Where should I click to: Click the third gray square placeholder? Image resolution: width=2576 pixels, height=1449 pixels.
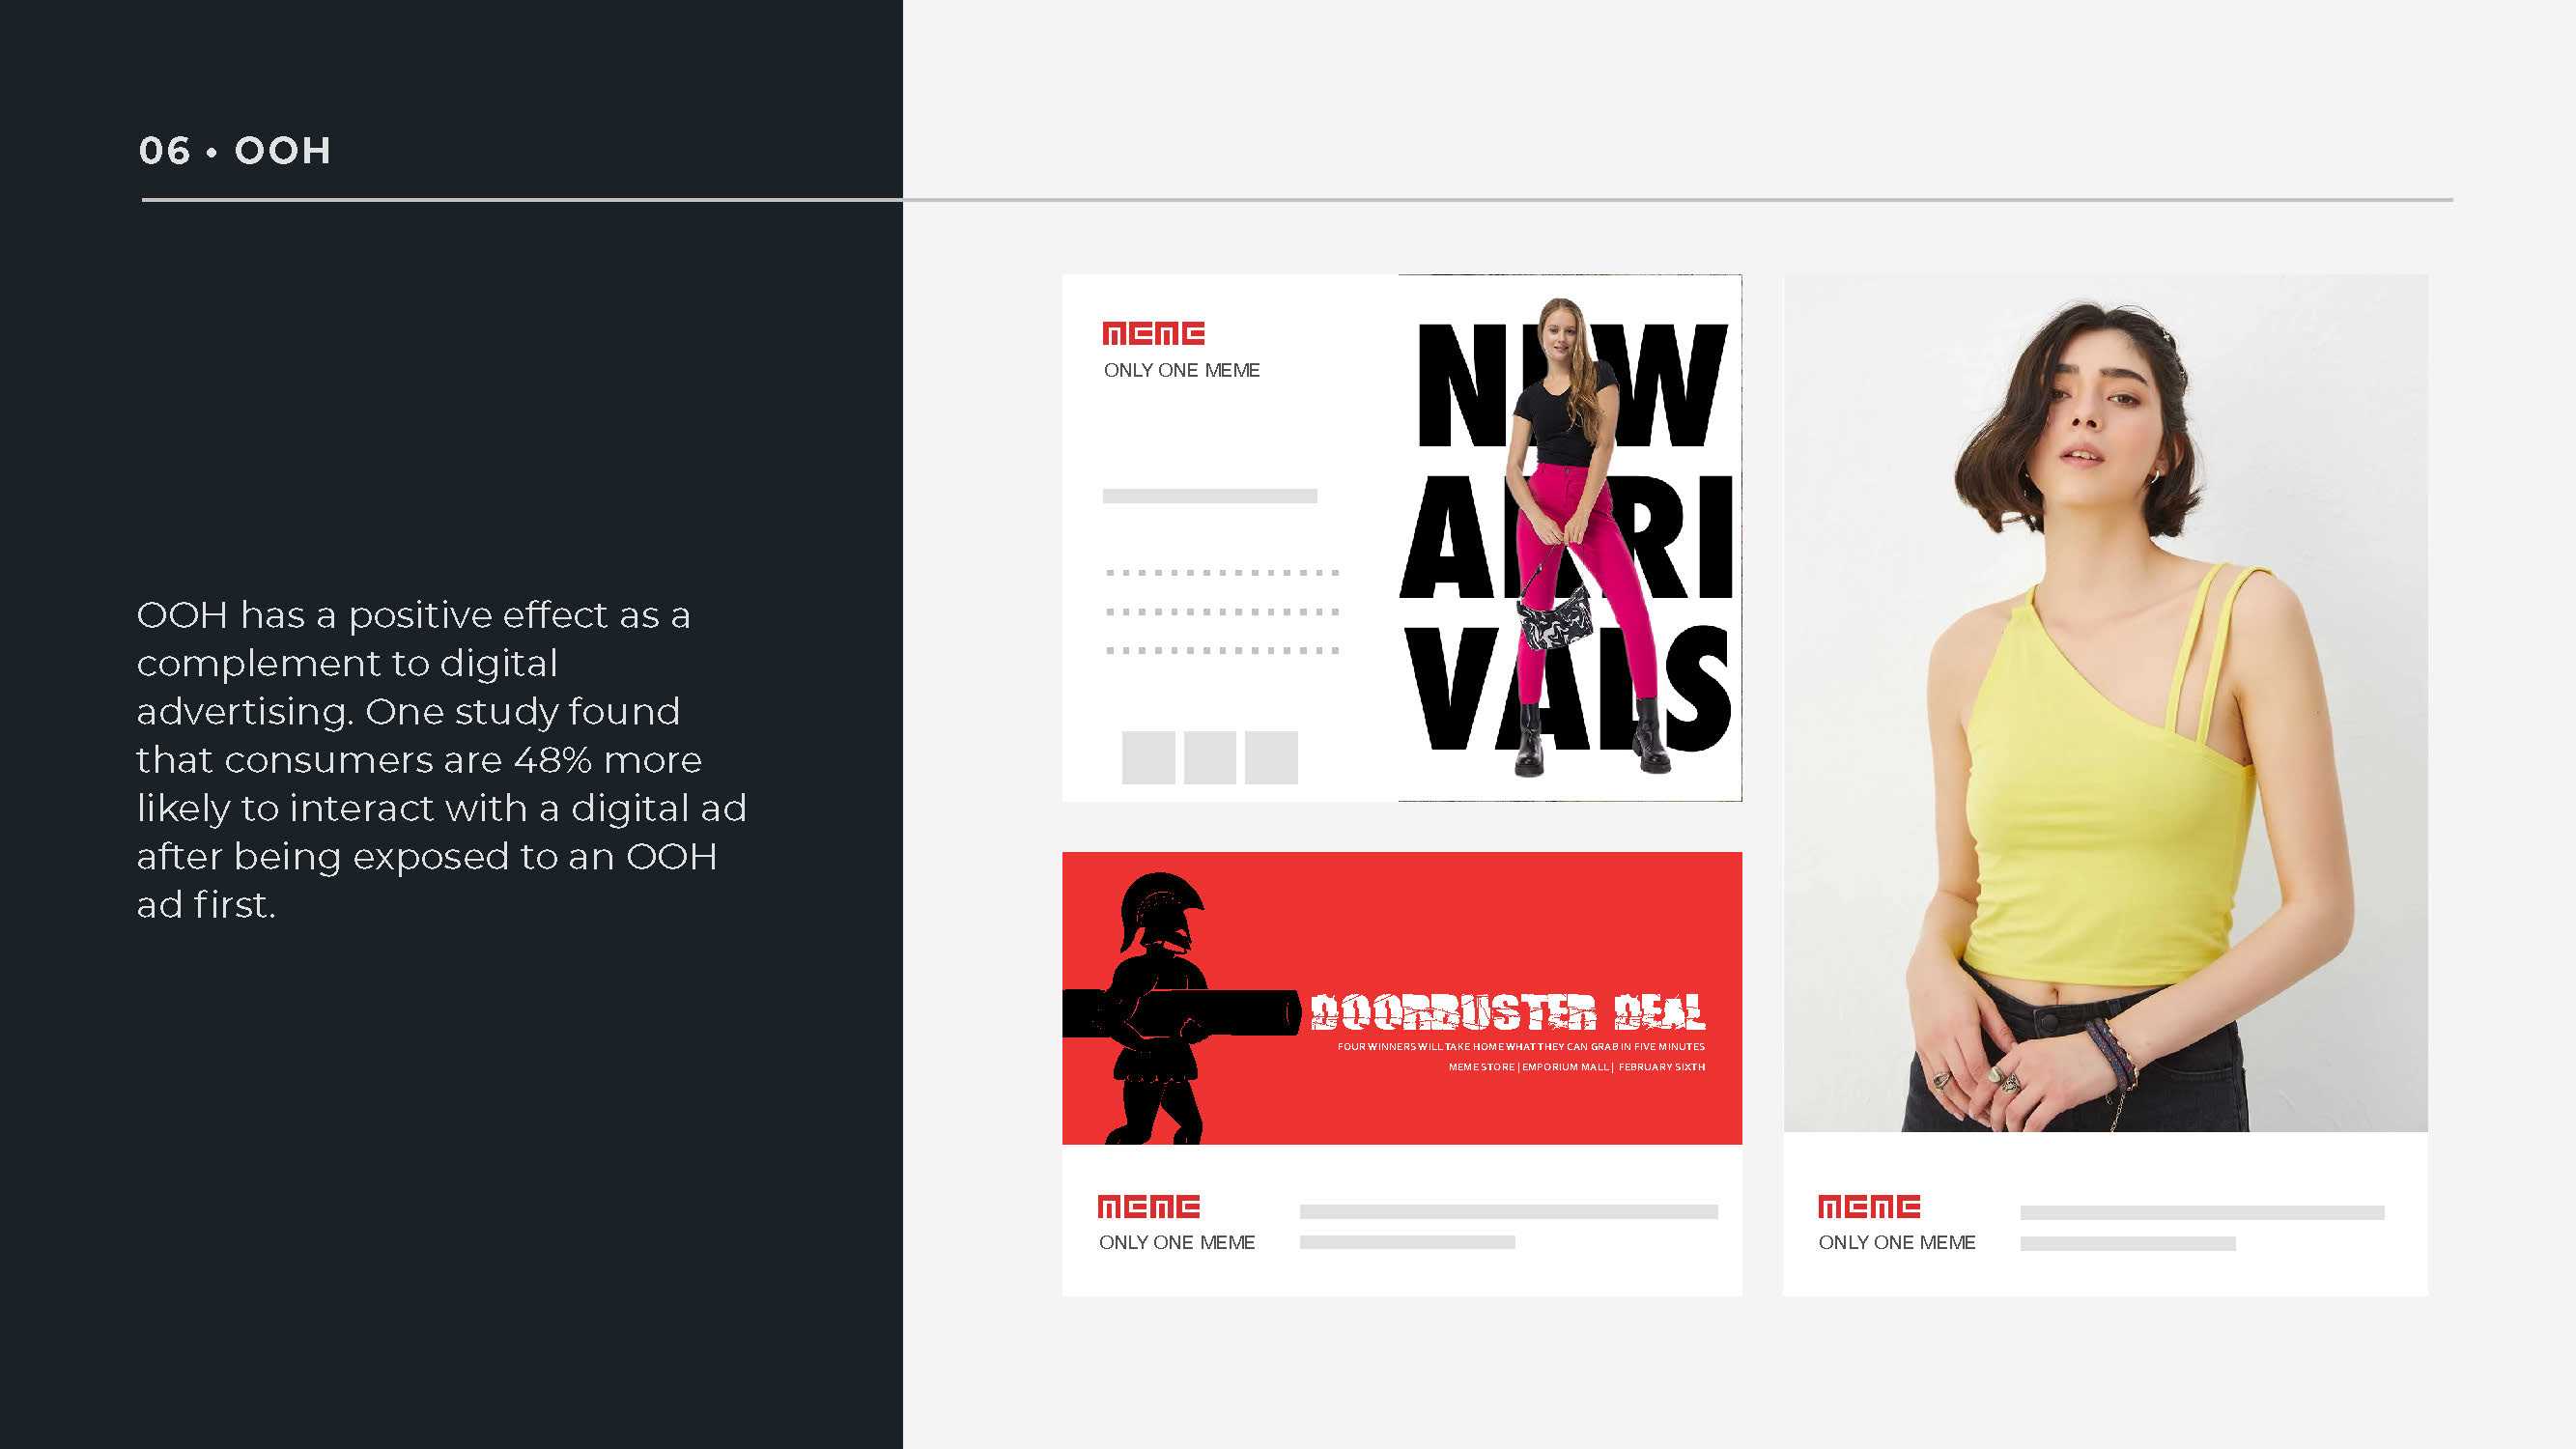[x=1271, y=757]
